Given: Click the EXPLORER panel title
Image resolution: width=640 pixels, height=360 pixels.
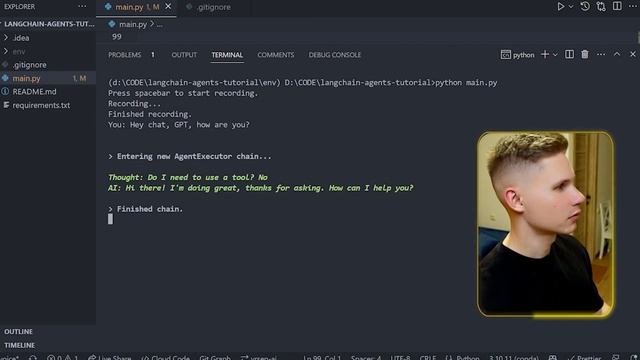Looking at the screenshot, I should (x=20, y=7).
